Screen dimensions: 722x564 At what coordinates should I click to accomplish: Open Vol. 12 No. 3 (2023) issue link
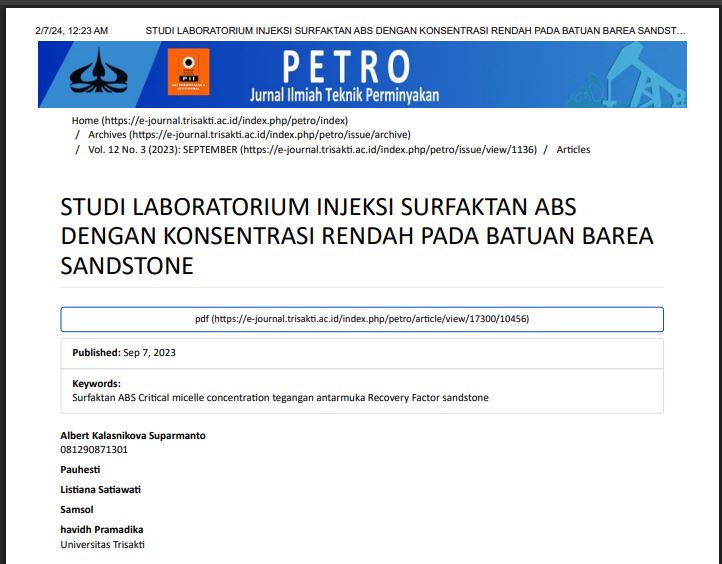(x=312, y=150)
